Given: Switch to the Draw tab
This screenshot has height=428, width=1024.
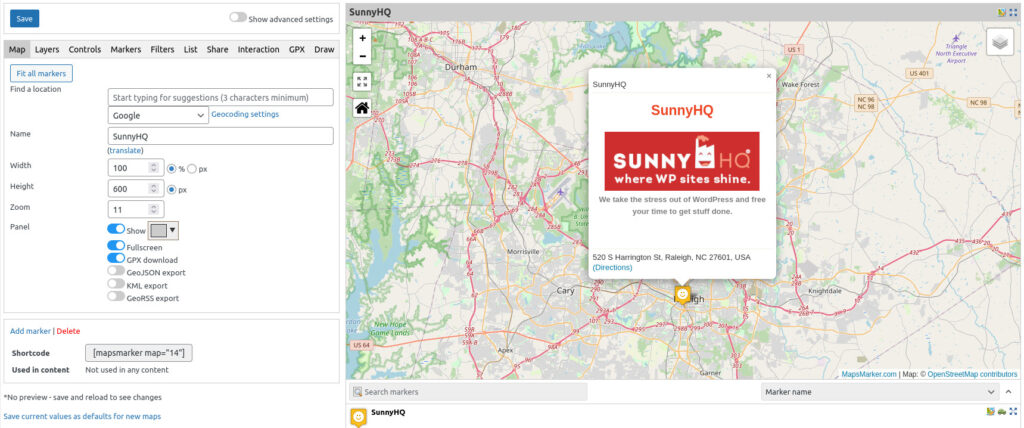Looking at the screenshot, I should point(324,50).
